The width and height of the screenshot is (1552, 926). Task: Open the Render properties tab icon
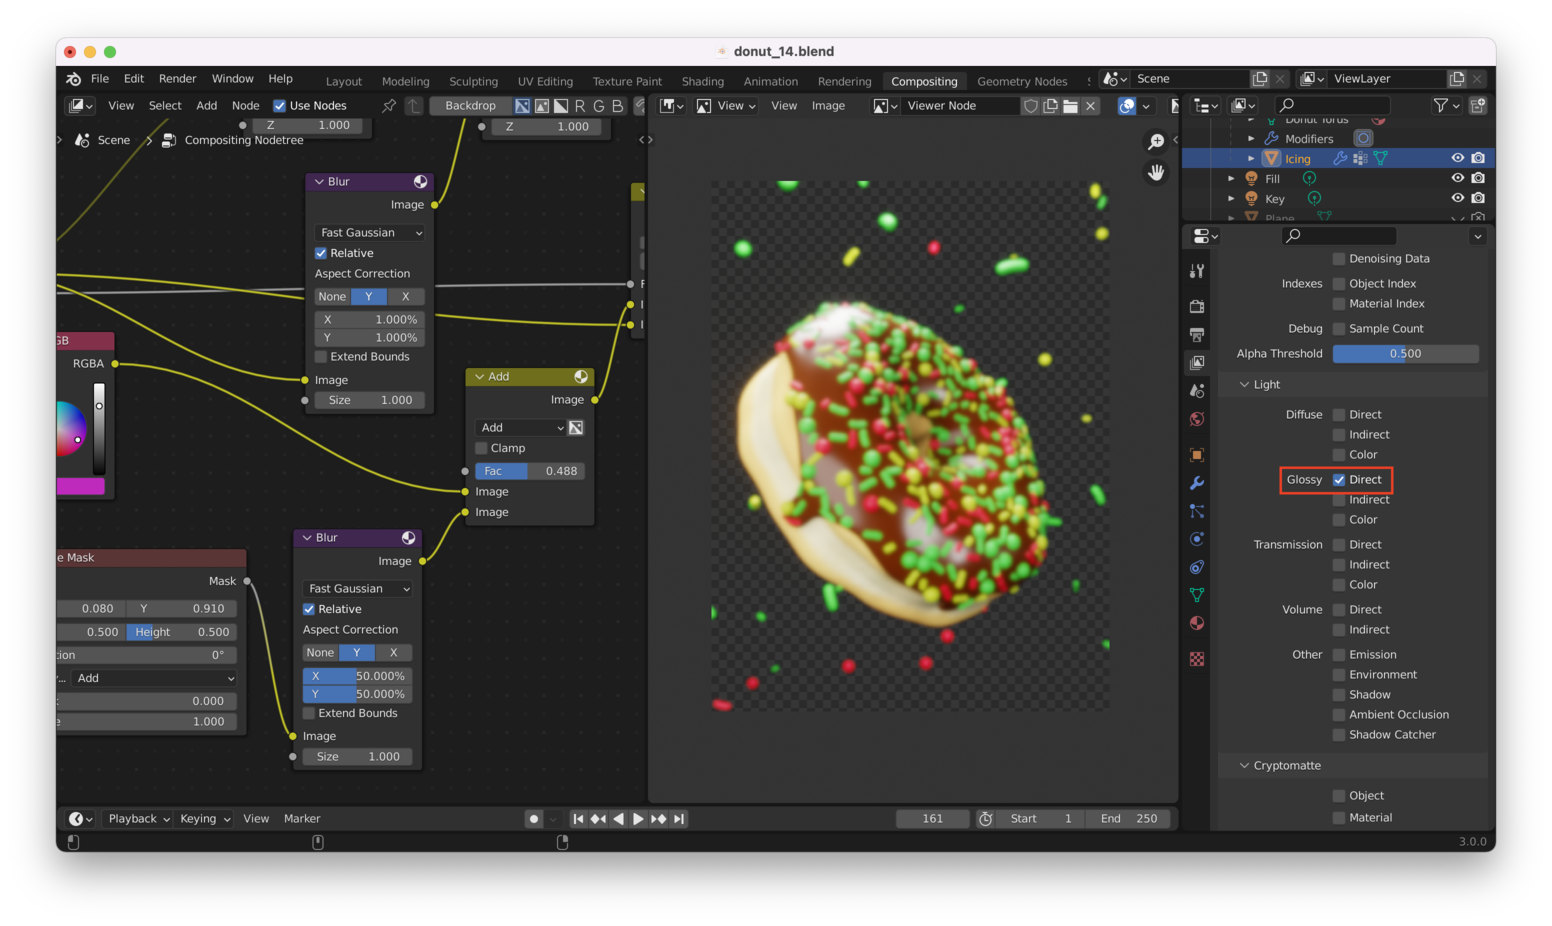1197,306
